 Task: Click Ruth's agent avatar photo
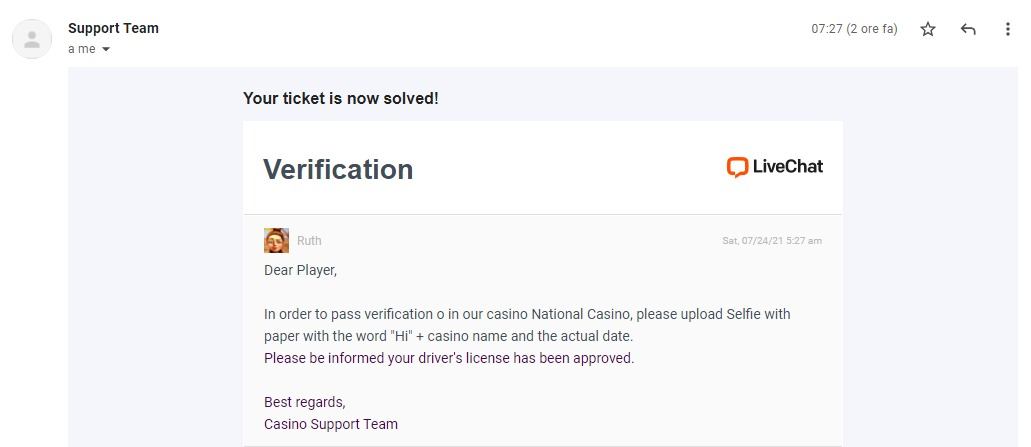(276, 240)
